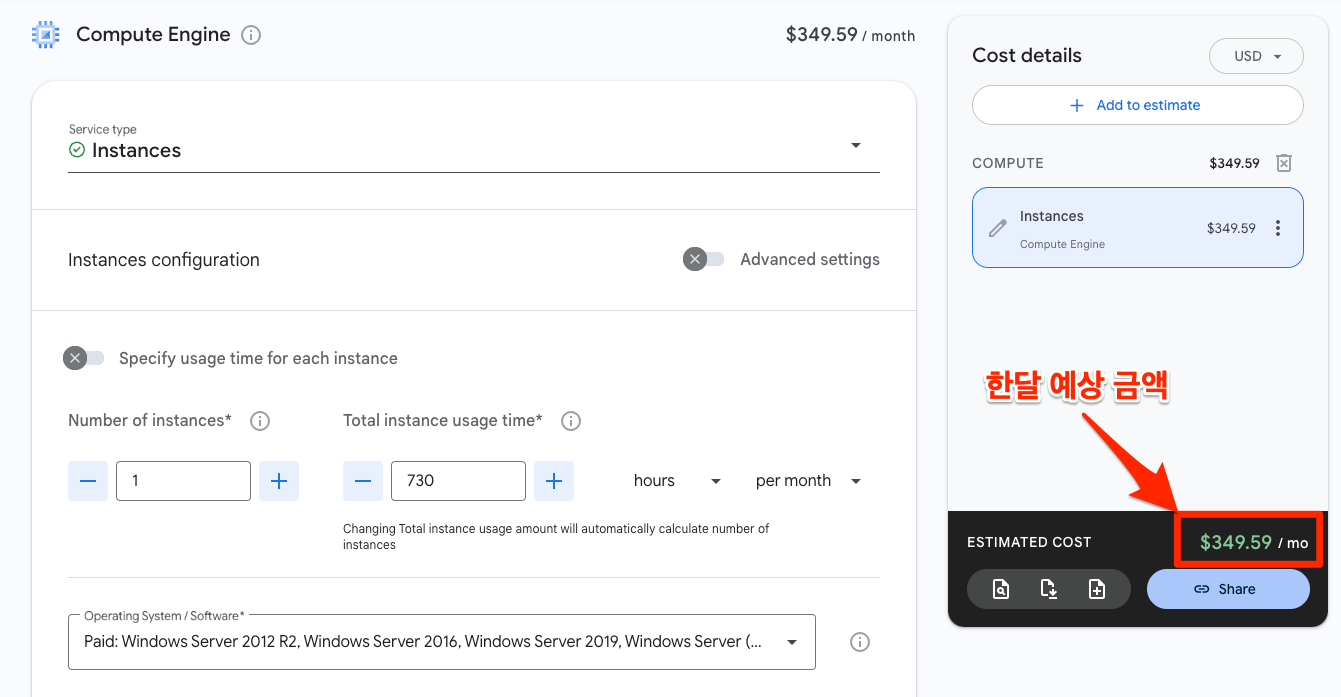This screenshot has width=1341, height=697.
Task: Click add-document icon in estimated cost bar
Action: point(1097,589)
